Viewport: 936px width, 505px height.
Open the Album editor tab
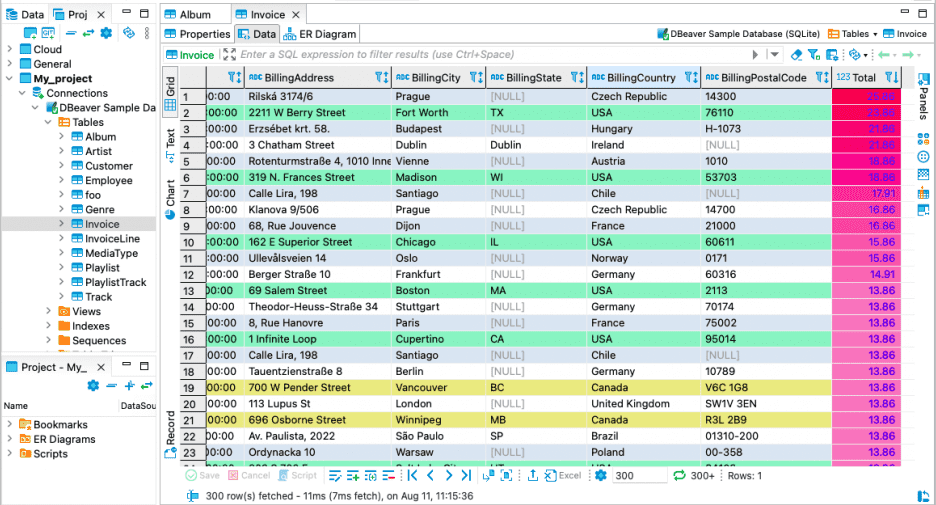pyautogui.click(x=194, y=15)
